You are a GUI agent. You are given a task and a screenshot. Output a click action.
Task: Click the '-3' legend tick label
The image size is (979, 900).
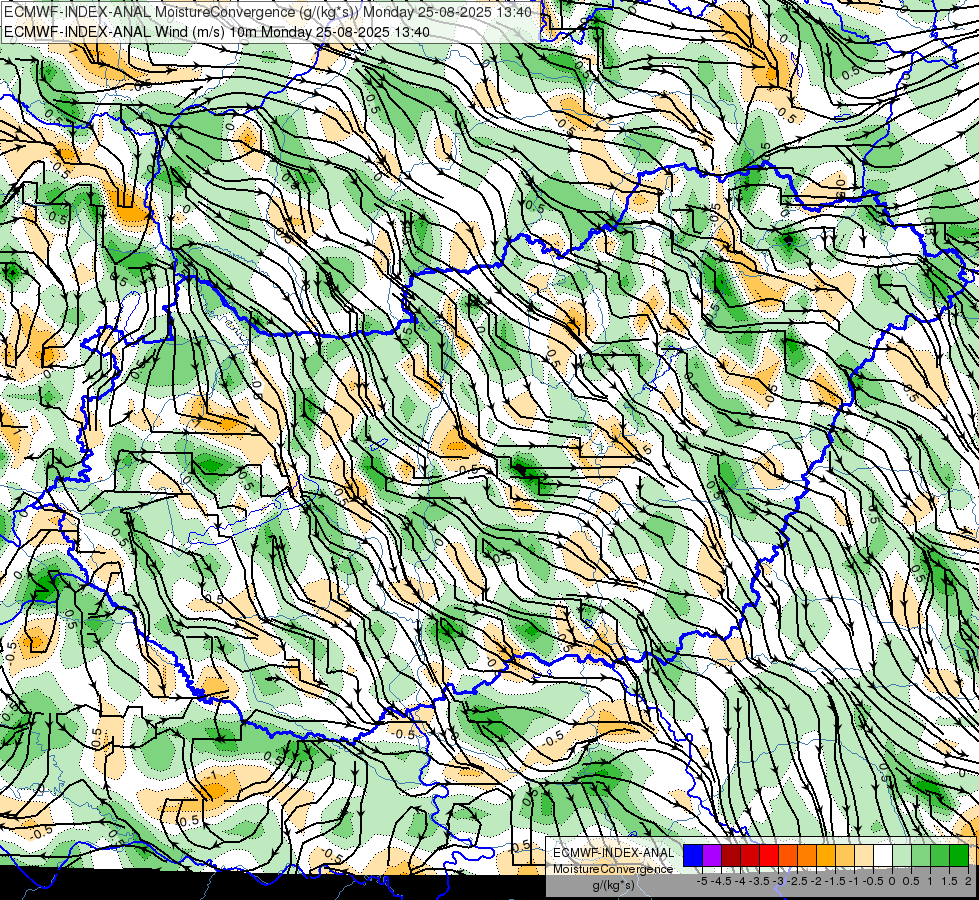click(779, 881)
